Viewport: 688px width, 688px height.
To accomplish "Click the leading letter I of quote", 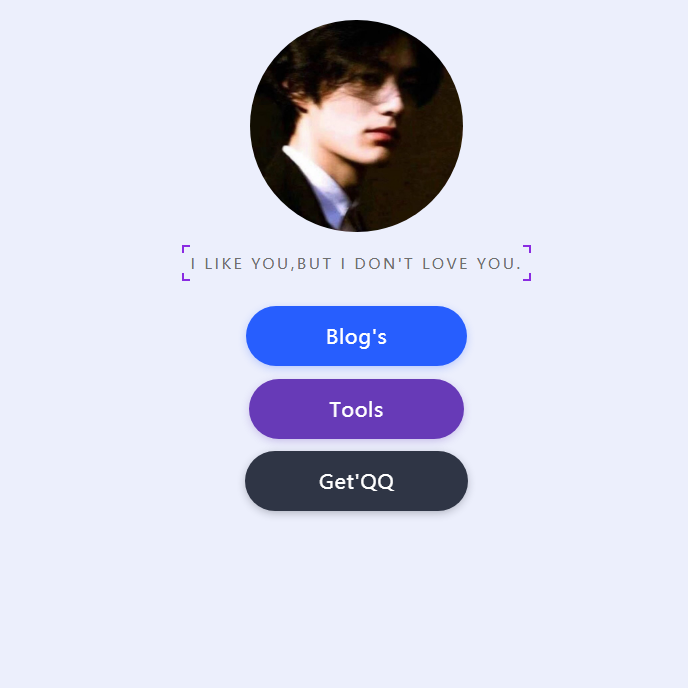I will [193, 264].
